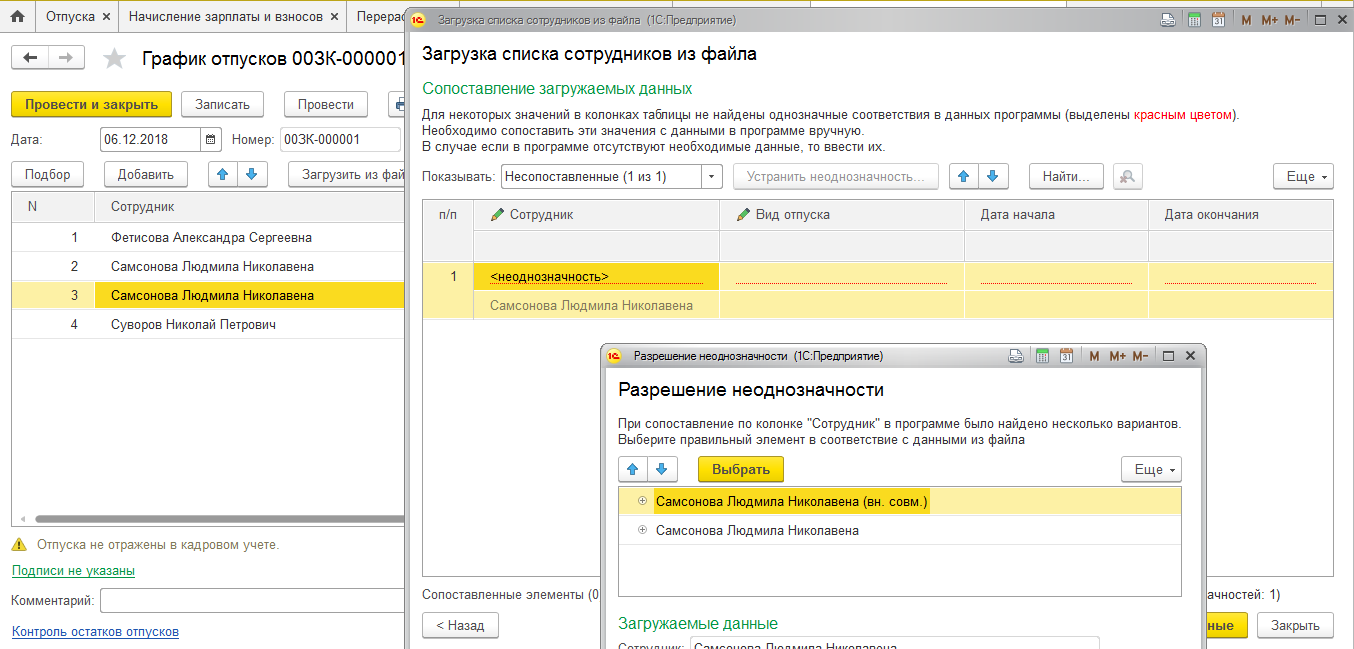Open Еще menu in ambiguity dialog
The width and height of the screenshot is (1354, 649).
[1151, 469]
